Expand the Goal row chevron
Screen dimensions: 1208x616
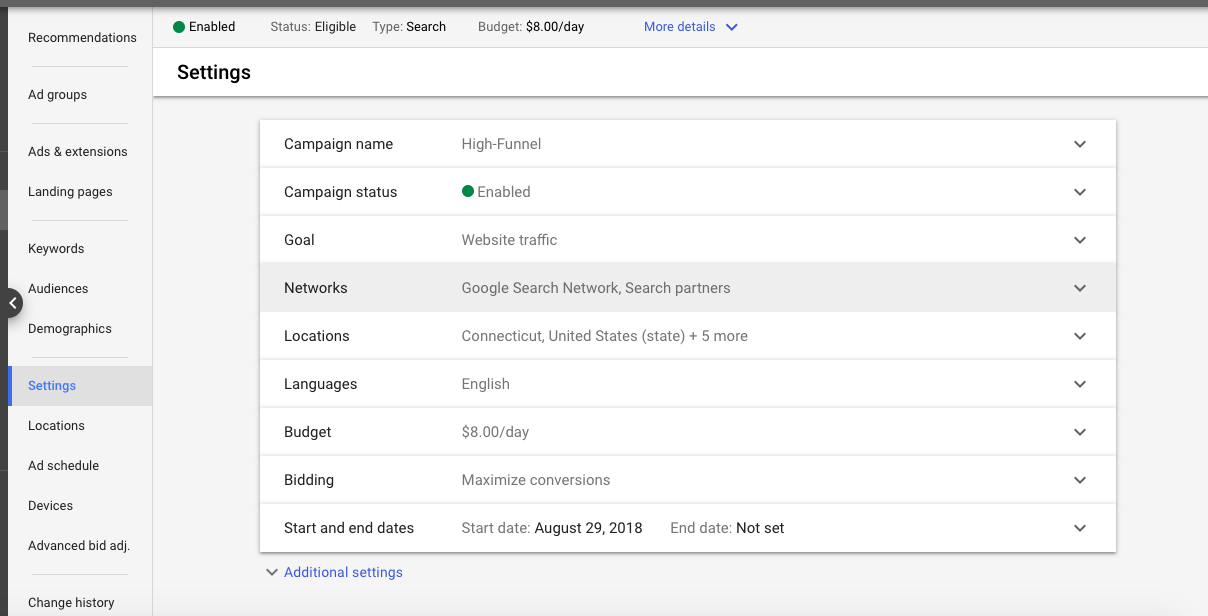1080,239
